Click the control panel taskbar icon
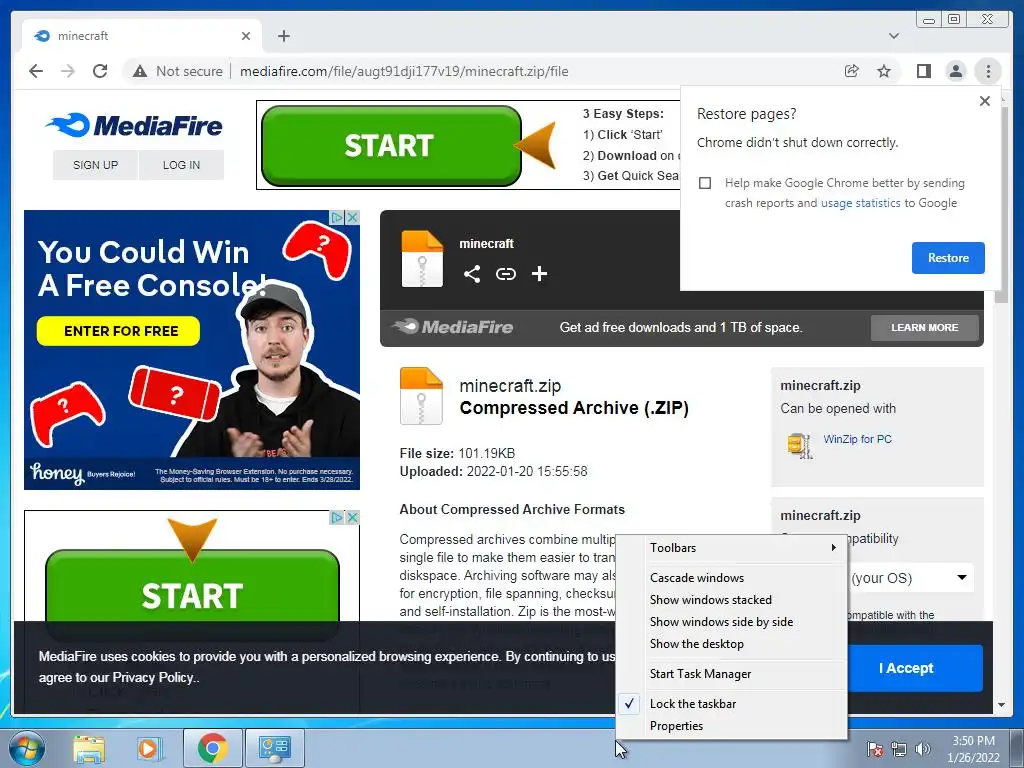The image size is (1024, 768). tap(274, 748)
